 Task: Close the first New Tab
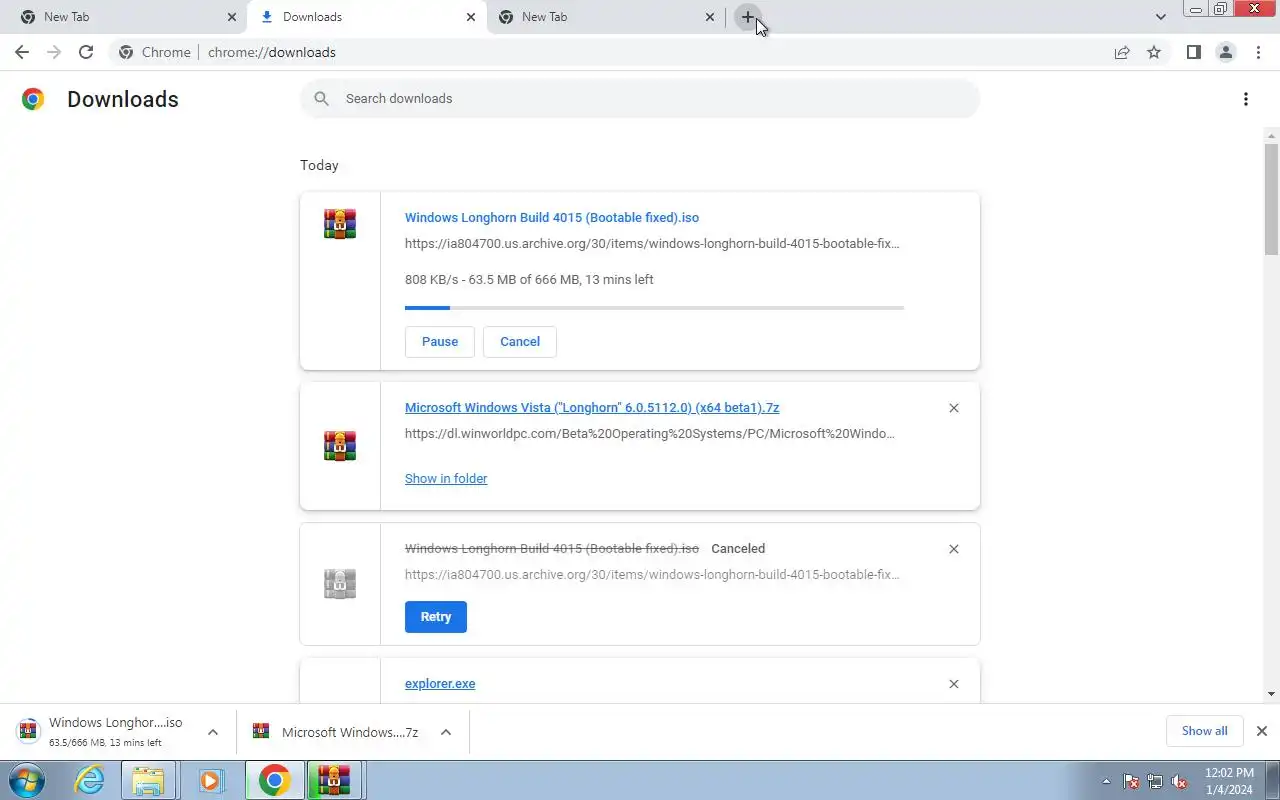click(x=232, y=17)
